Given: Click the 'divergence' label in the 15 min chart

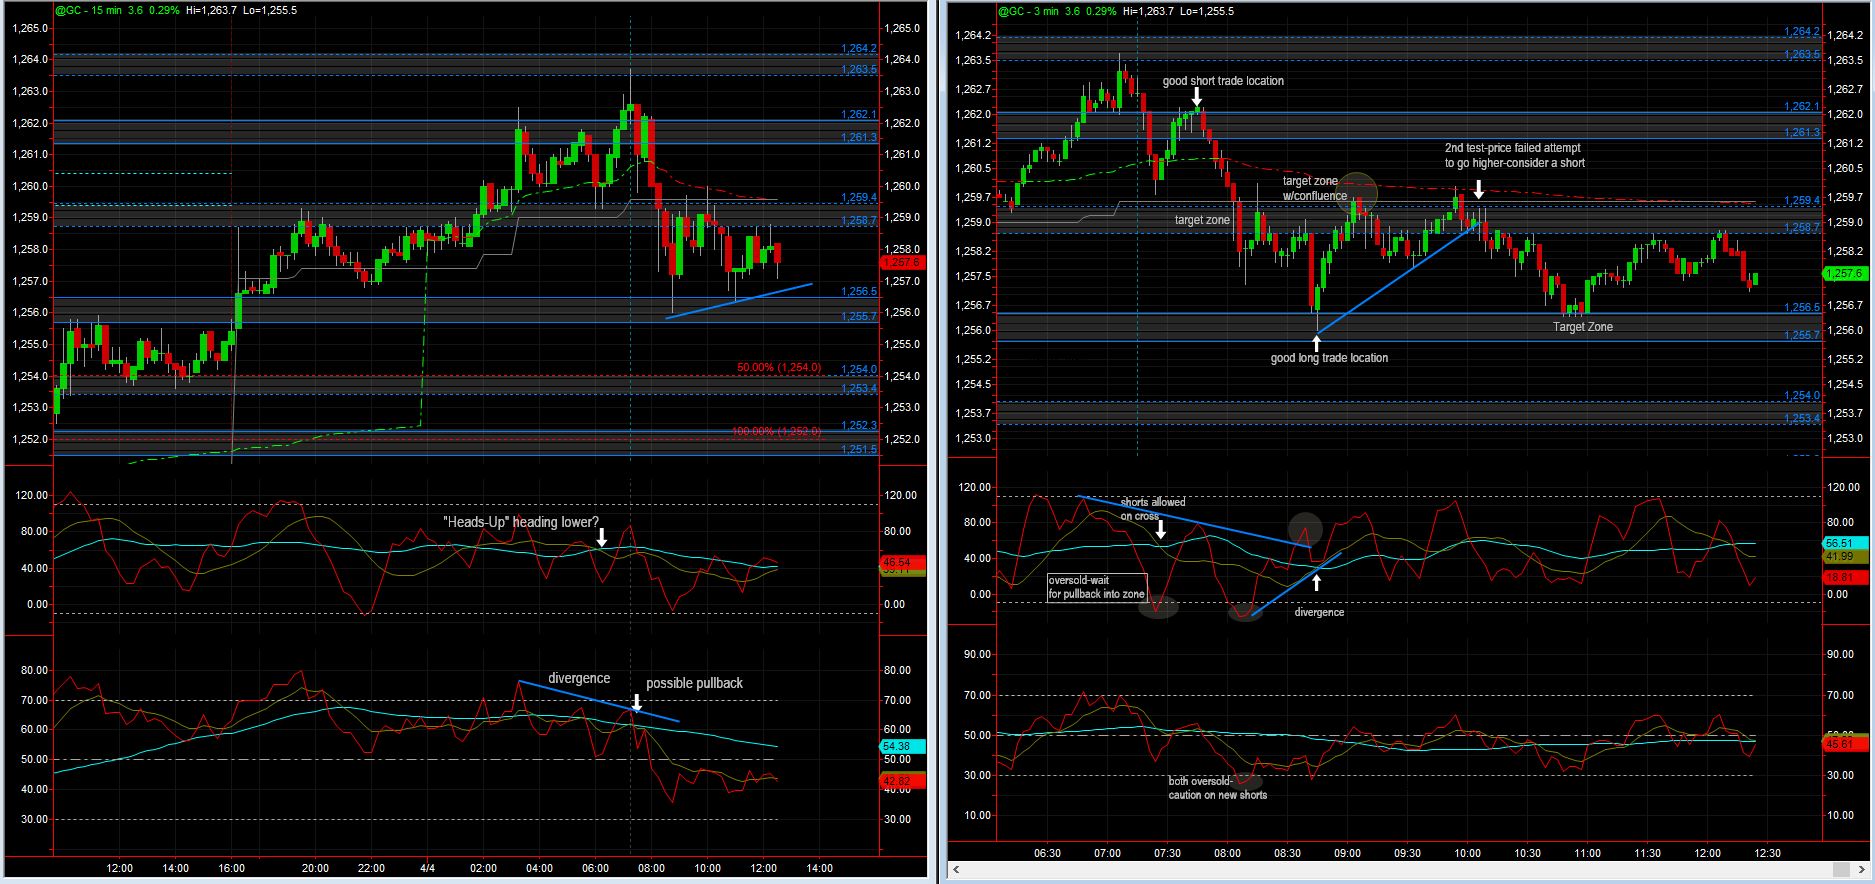Looking at the screenshot, I should [579, 678].
